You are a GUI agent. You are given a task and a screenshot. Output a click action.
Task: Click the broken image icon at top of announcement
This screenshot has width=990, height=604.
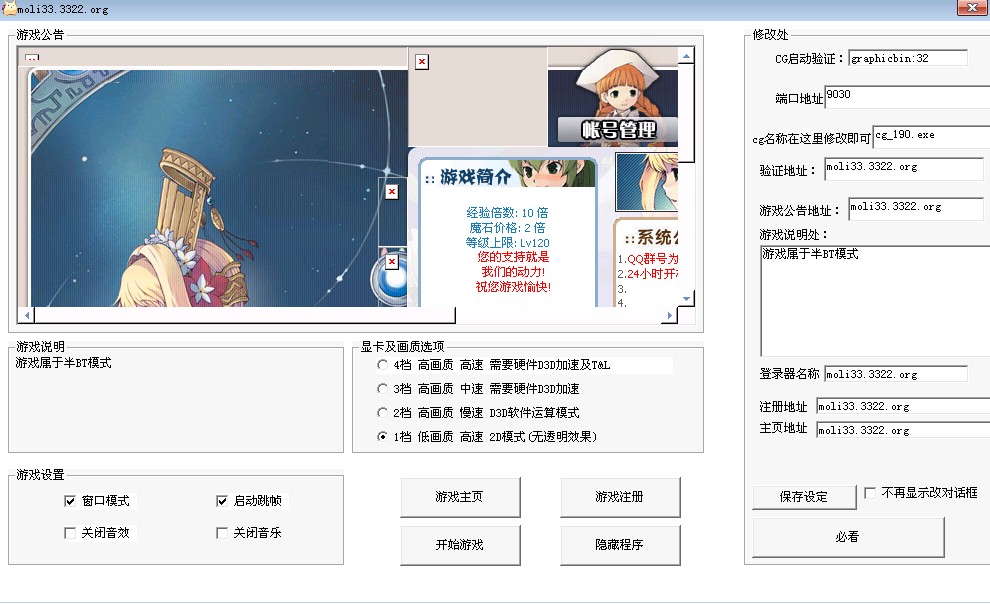coord(421,62)
